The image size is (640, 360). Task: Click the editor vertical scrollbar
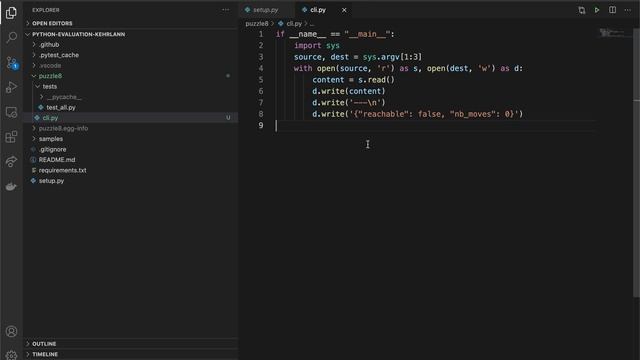click(x=636, y=163)
